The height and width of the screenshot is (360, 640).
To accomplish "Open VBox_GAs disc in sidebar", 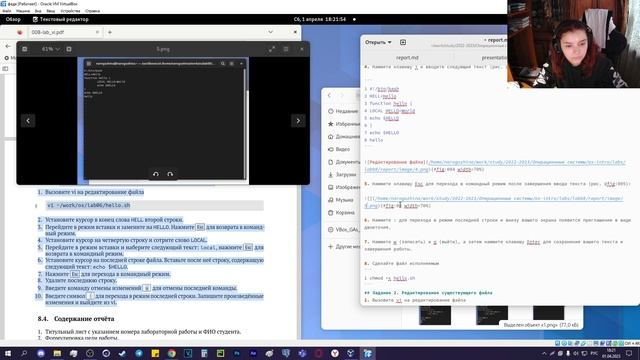I will coord(343,229).
